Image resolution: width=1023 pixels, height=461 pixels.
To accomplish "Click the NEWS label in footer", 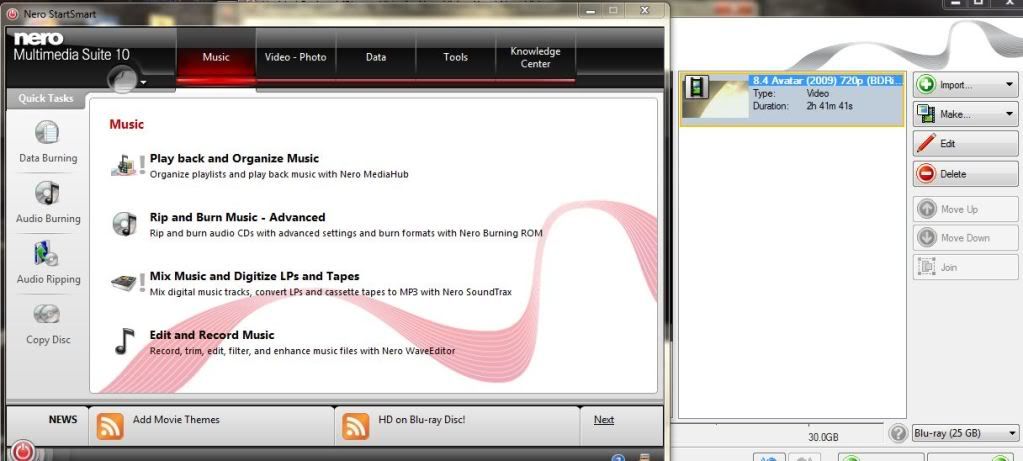I will tap(63, 419).
